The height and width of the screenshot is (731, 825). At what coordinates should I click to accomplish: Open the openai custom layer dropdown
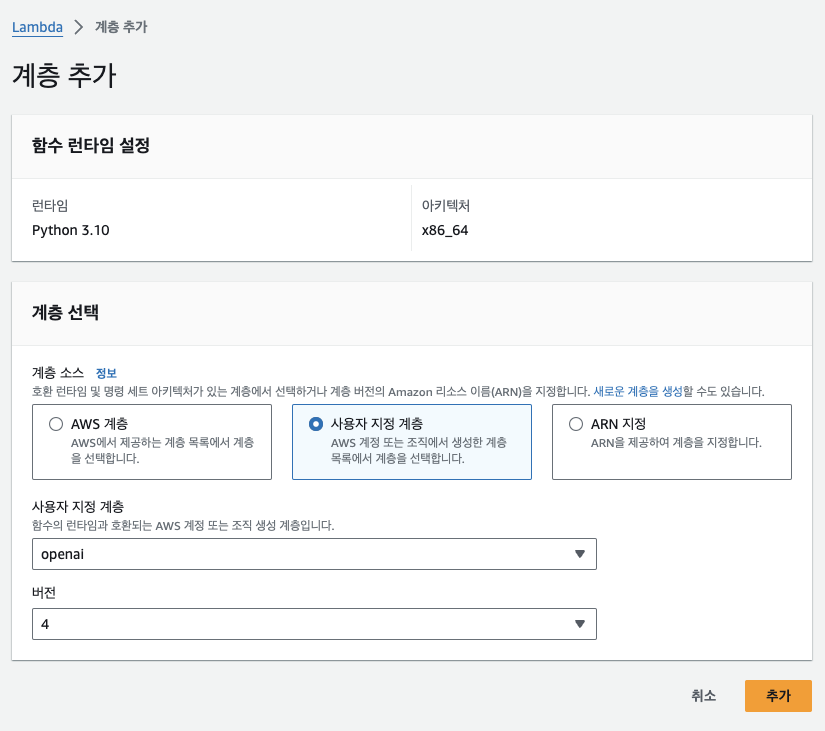(x=314, y=554)
